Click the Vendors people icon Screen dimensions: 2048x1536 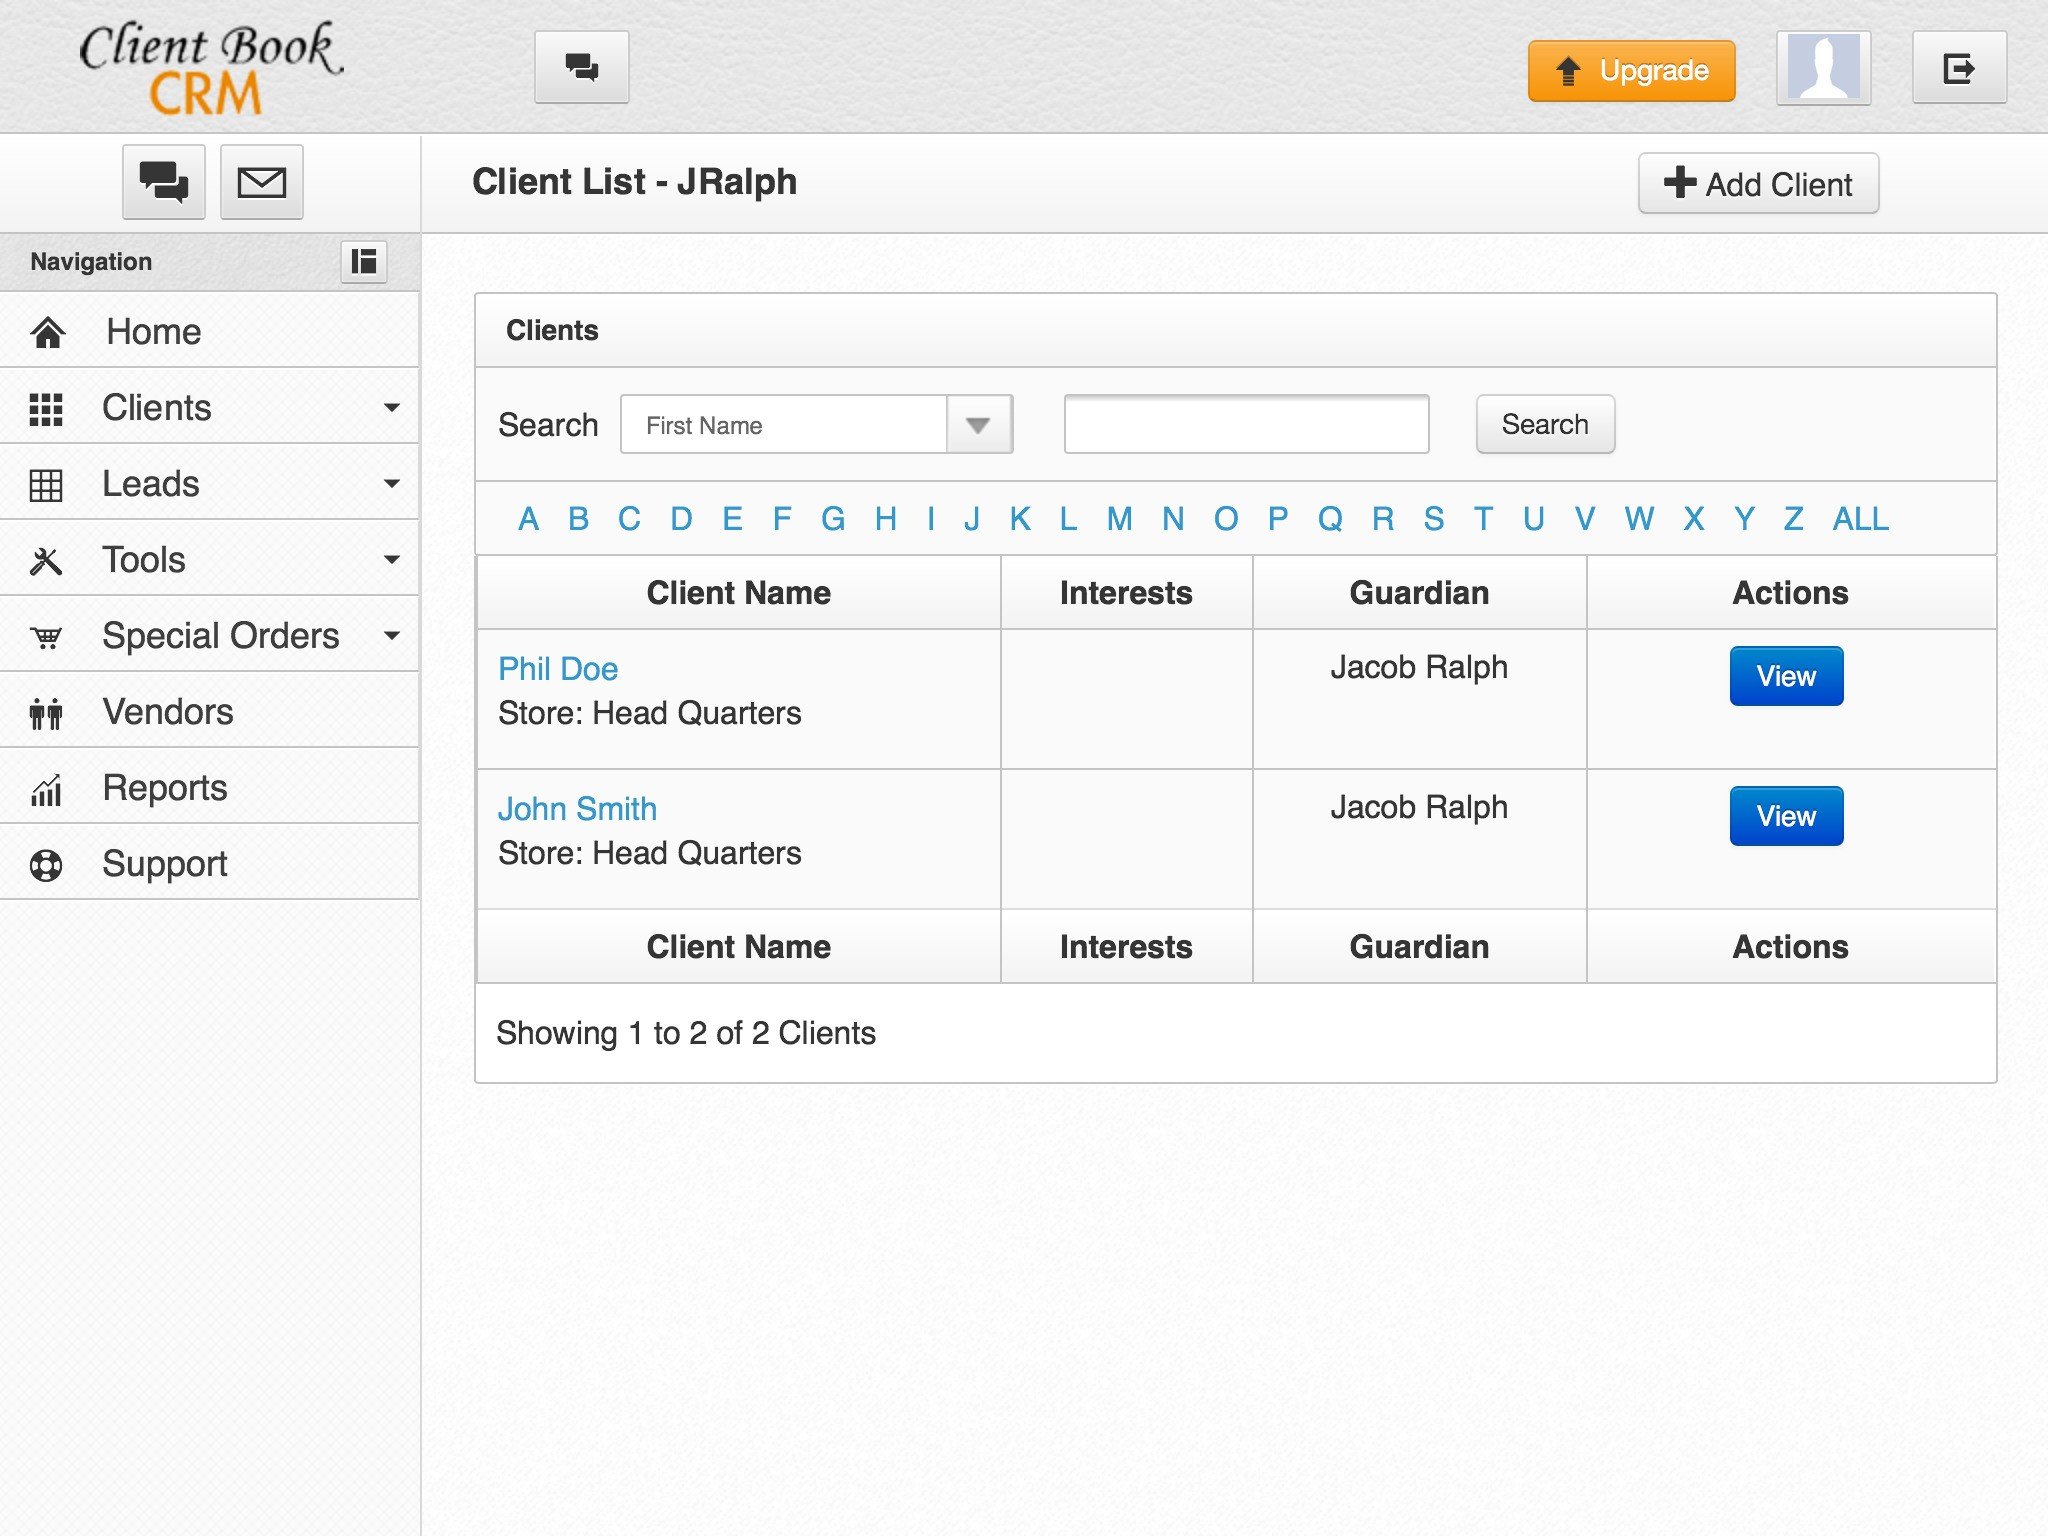pyautogui.click(x=46, y=713)
